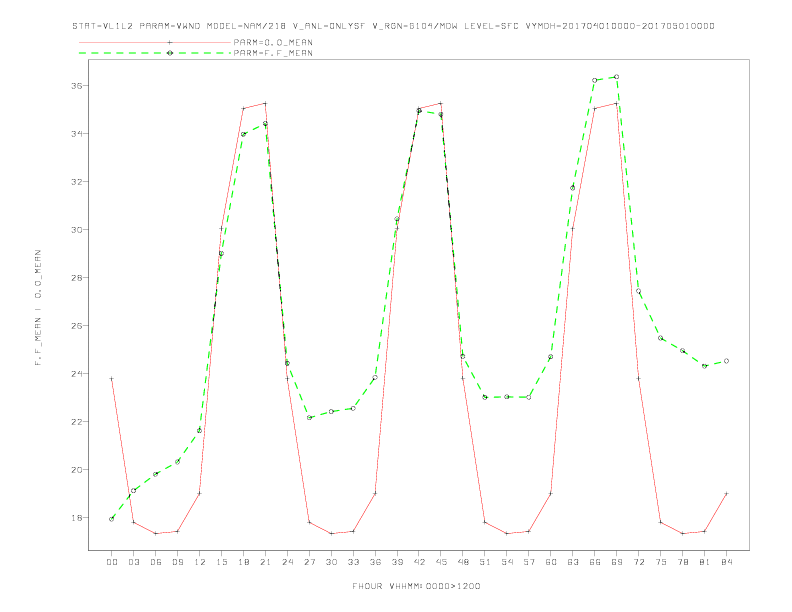The width and height of the screenshot is (792, 612).
Task: Click the PARM=O.O_MEAN legend label
Action: (273, 42)
